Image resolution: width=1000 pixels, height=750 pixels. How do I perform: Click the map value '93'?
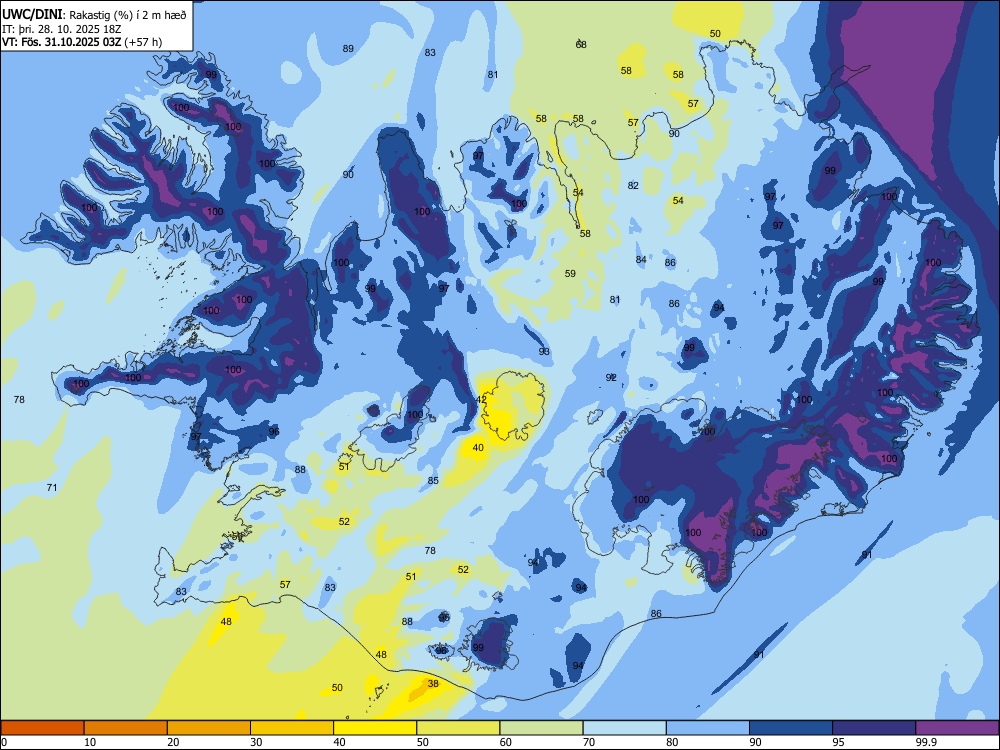pos(544,351)
